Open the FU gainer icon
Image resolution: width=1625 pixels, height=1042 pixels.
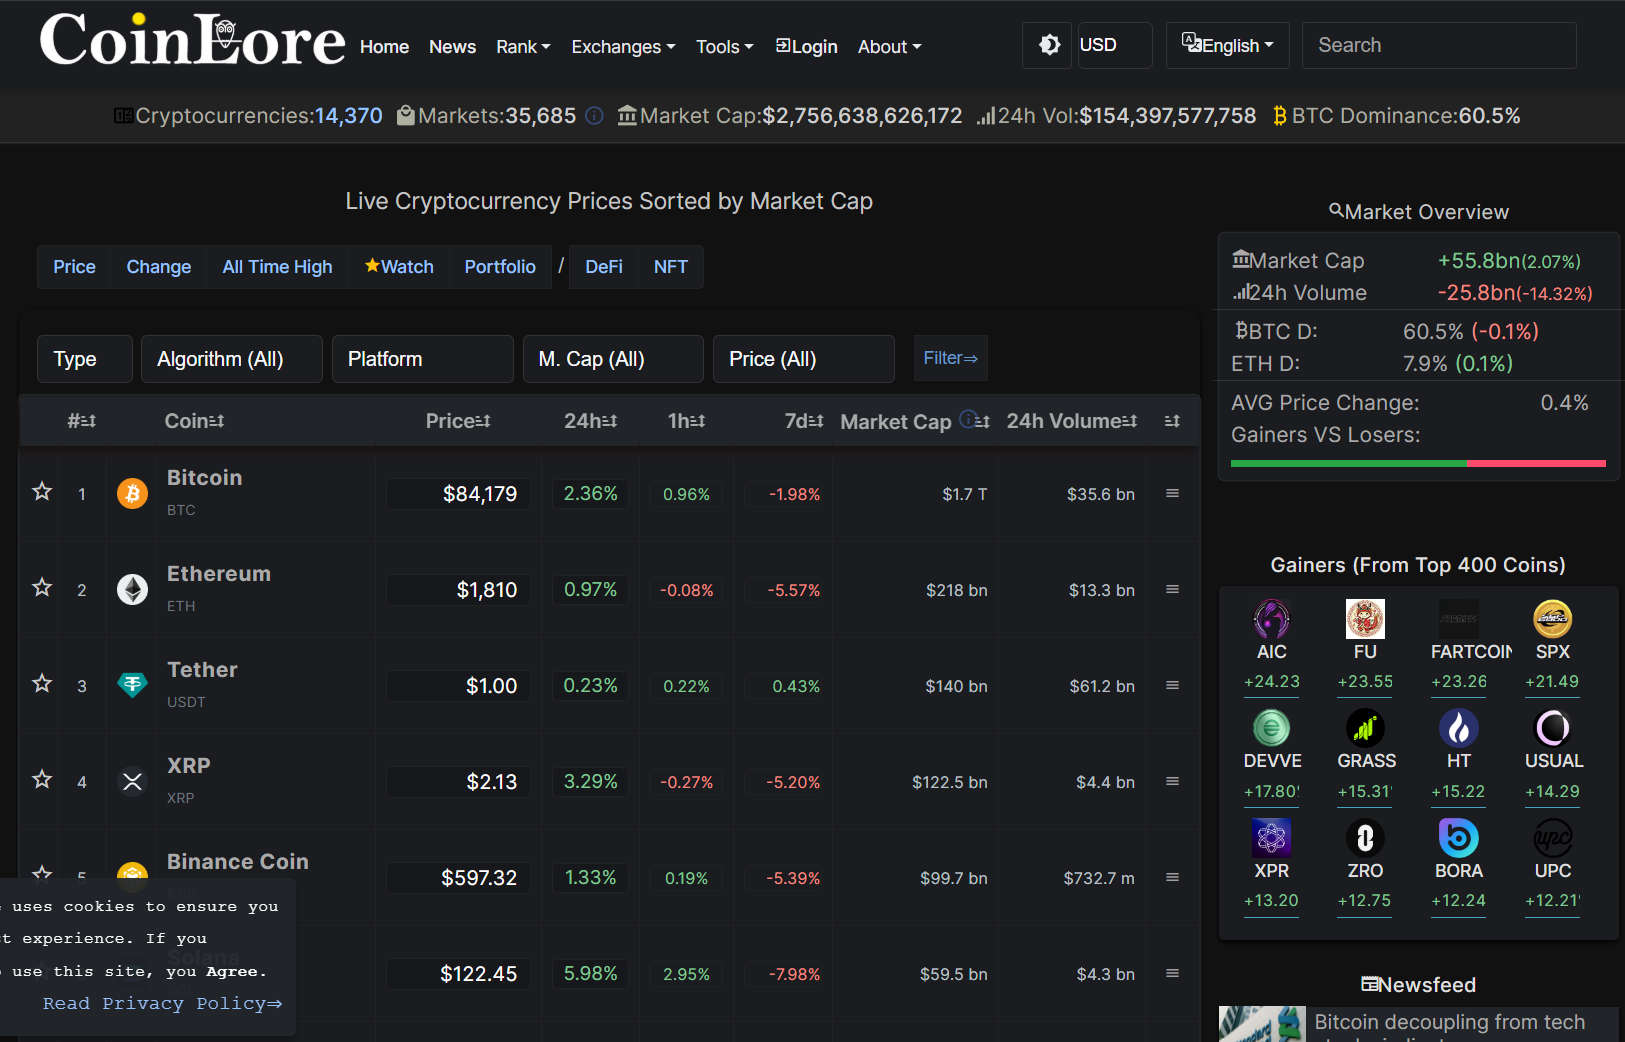click(x=1365, y=619)
